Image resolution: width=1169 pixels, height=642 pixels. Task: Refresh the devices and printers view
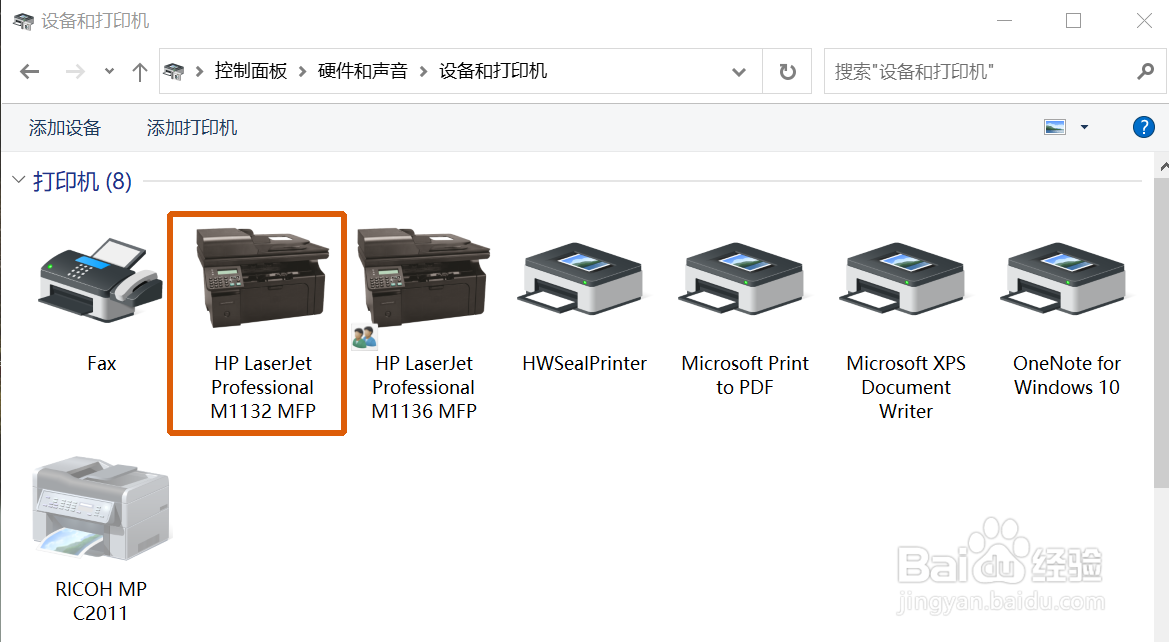tap(787, 72)
